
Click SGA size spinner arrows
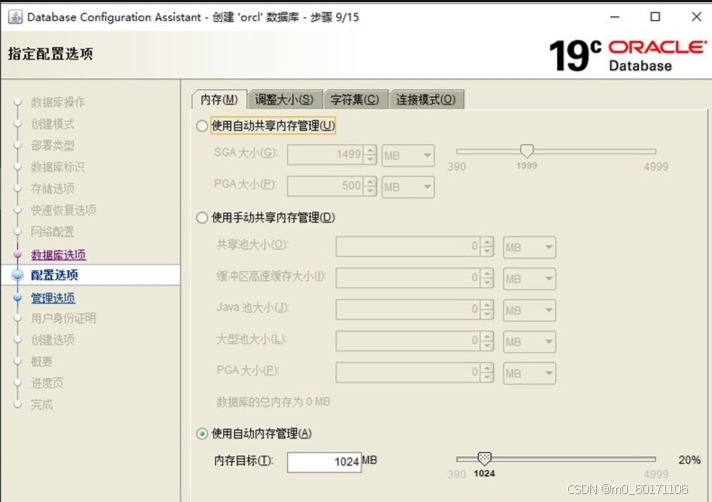[x=370, y=154]
